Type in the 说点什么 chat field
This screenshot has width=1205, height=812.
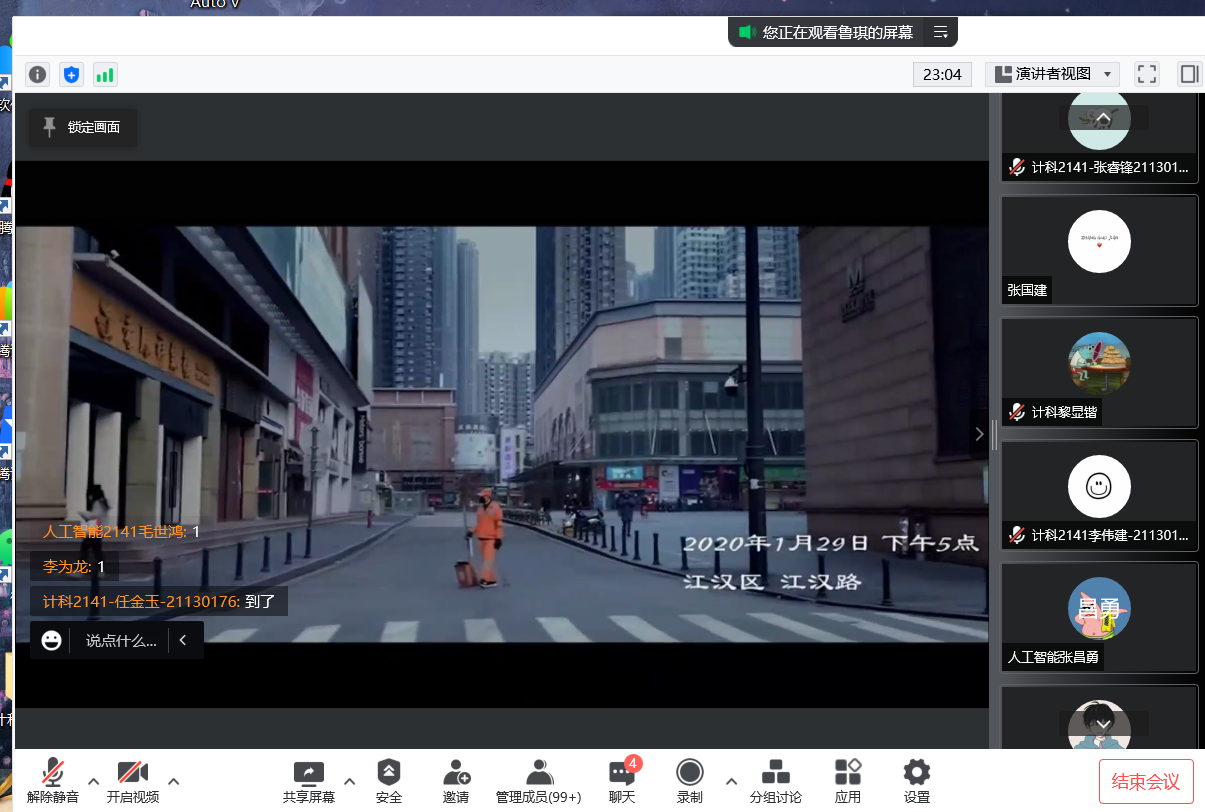pos(121,641)
